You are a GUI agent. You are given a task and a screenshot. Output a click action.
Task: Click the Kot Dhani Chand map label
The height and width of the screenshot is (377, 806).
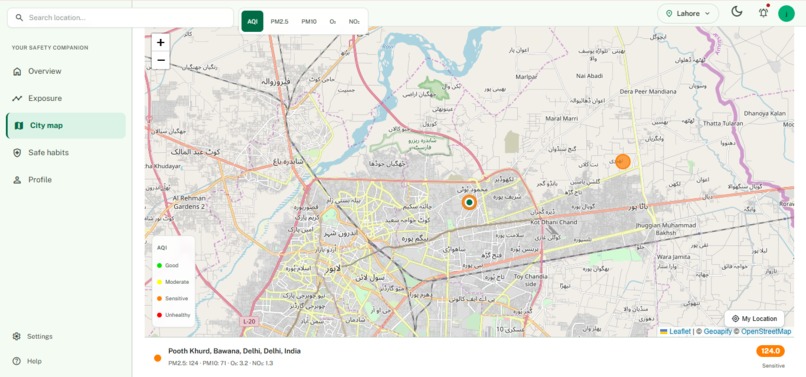point(553,222)
